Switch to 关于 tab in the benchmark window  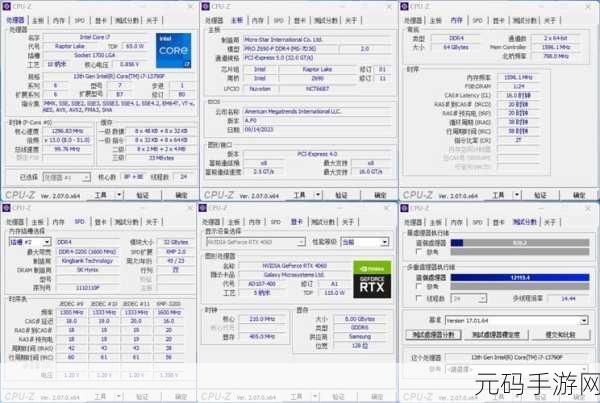[549, 222]
